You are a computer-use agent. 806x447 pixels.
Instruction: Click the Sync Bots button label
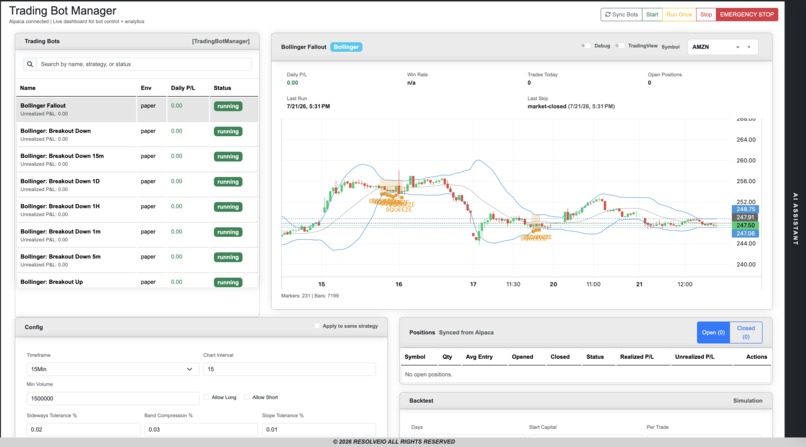pyautogui.click(x=625, y=14)
